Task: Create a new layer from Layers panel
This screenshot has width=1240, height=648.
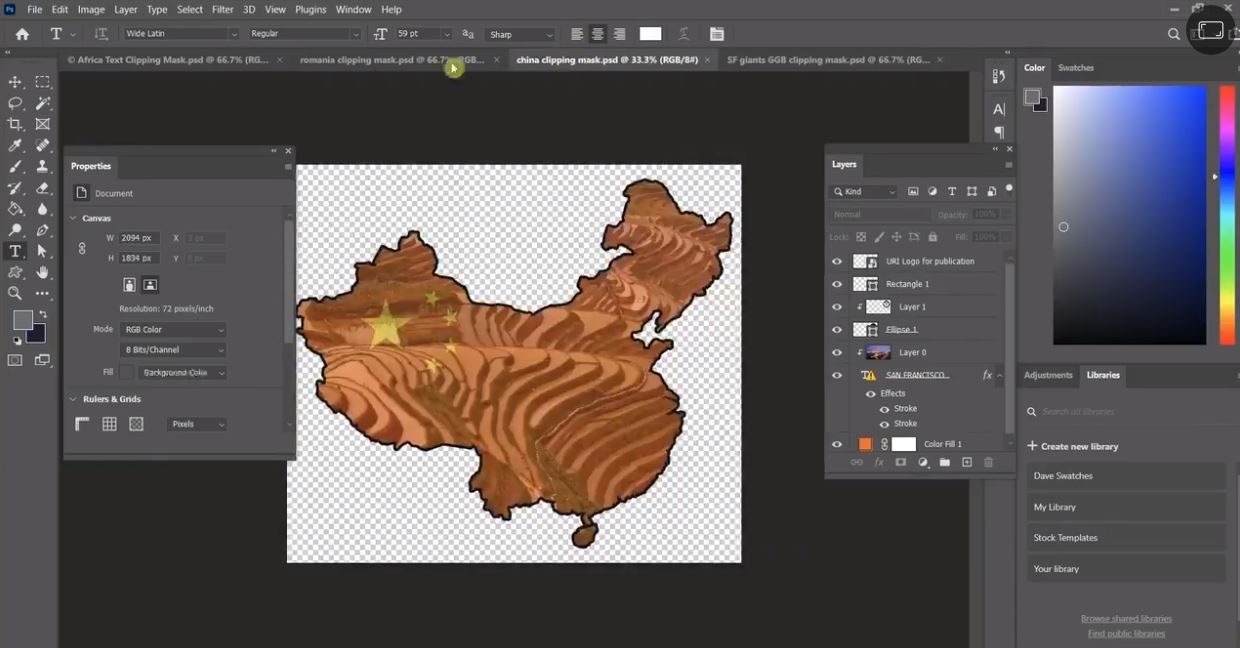Action: (967, 463)
